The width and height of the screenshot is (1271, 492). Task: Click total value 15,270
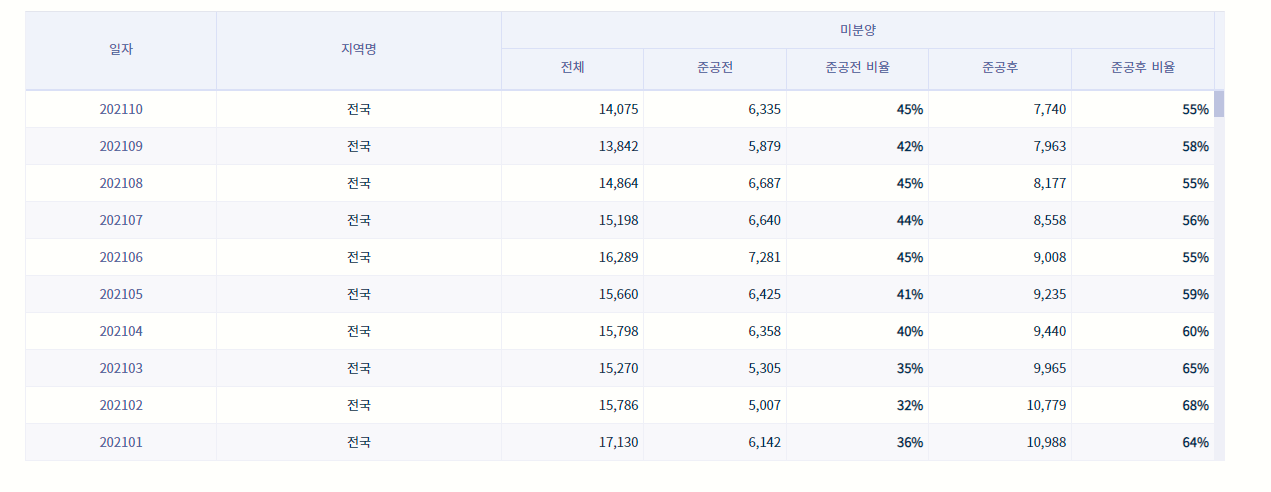coord(618,368)
